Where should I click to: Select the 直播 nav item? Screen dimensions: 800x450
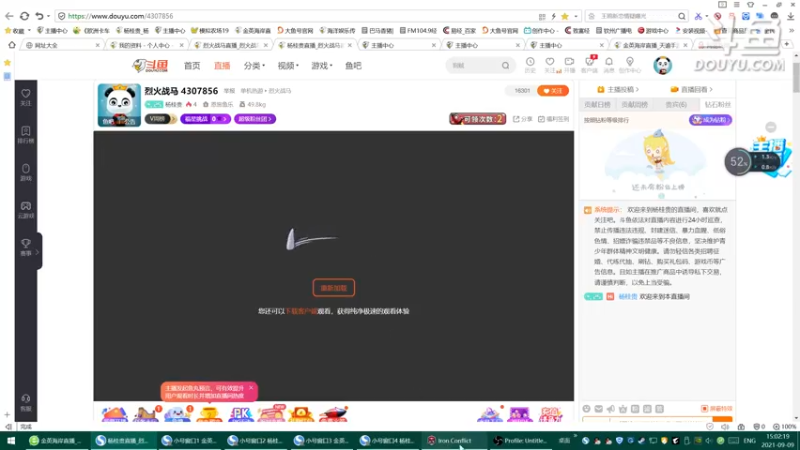pos(222,66)
